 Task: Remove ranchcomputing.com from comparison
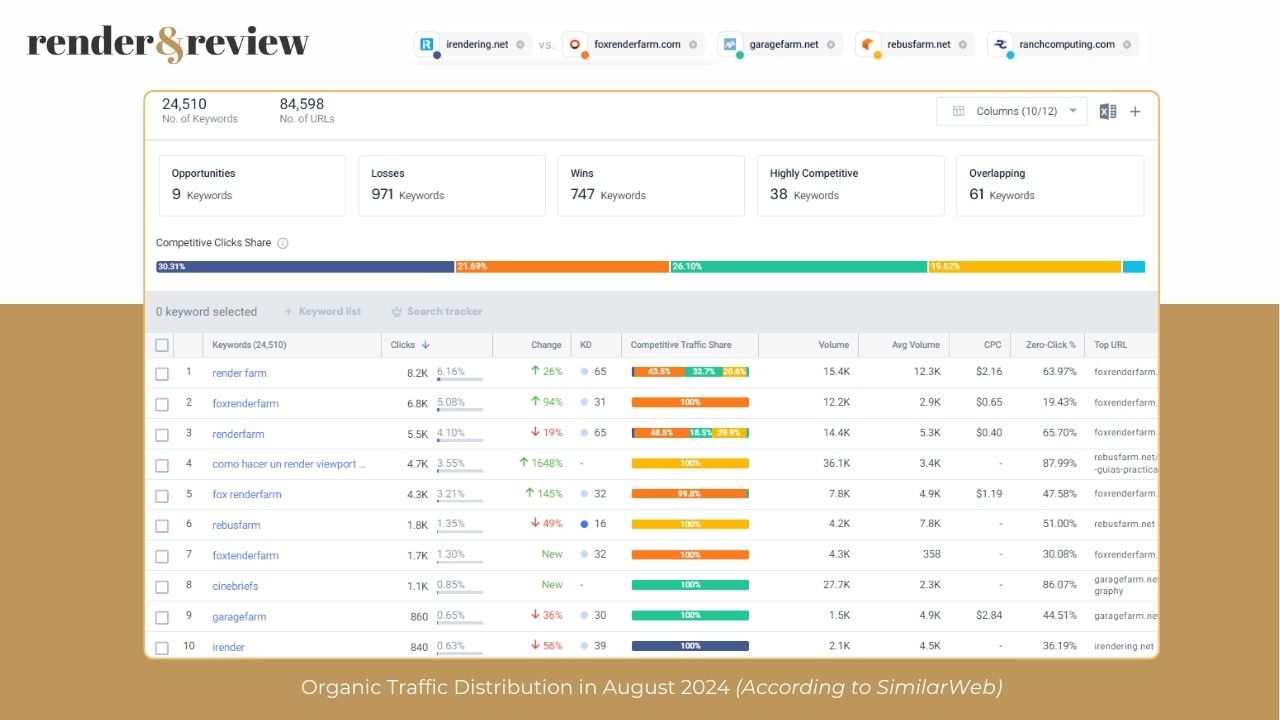(1127, 45)
